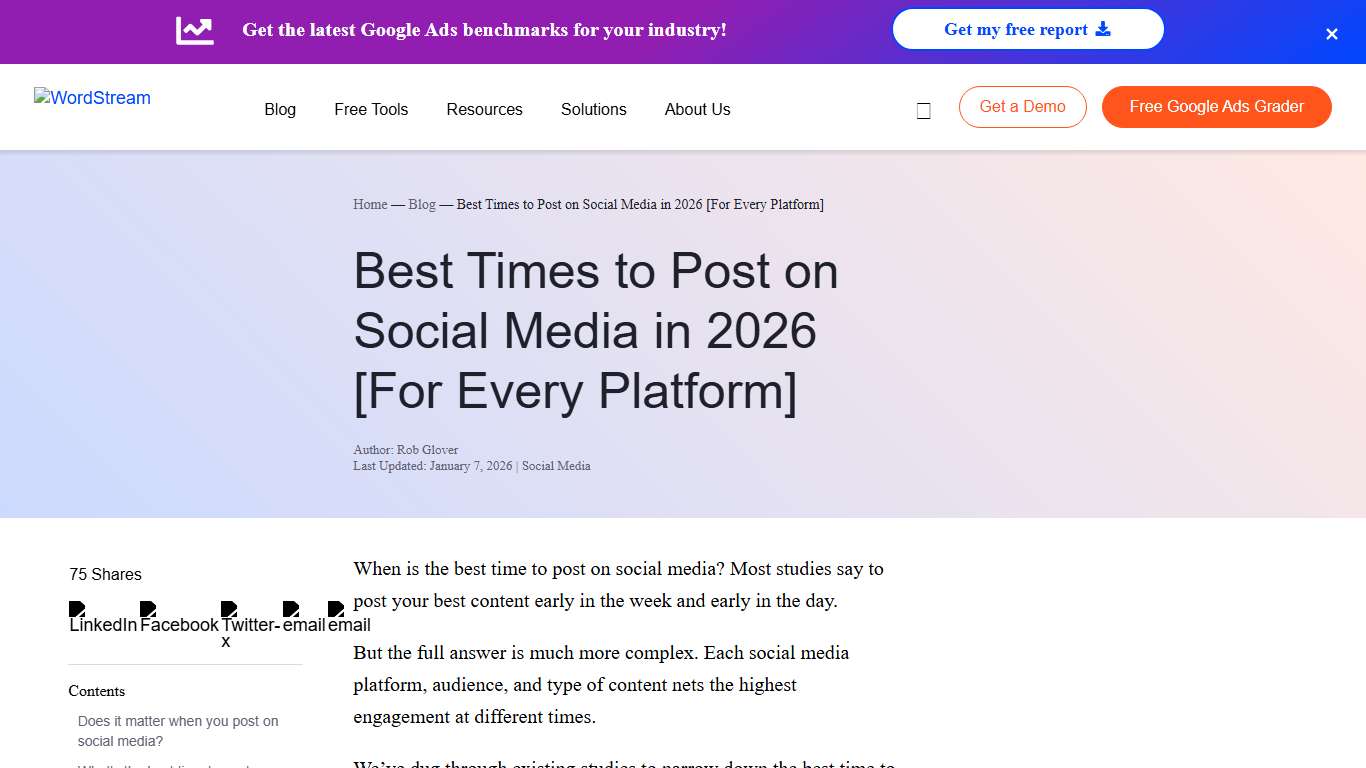The image size is (1366, 768).
Task: Navigate to Home via the breadcrumb
Action: pyautogui.click(x=370, y=204)
